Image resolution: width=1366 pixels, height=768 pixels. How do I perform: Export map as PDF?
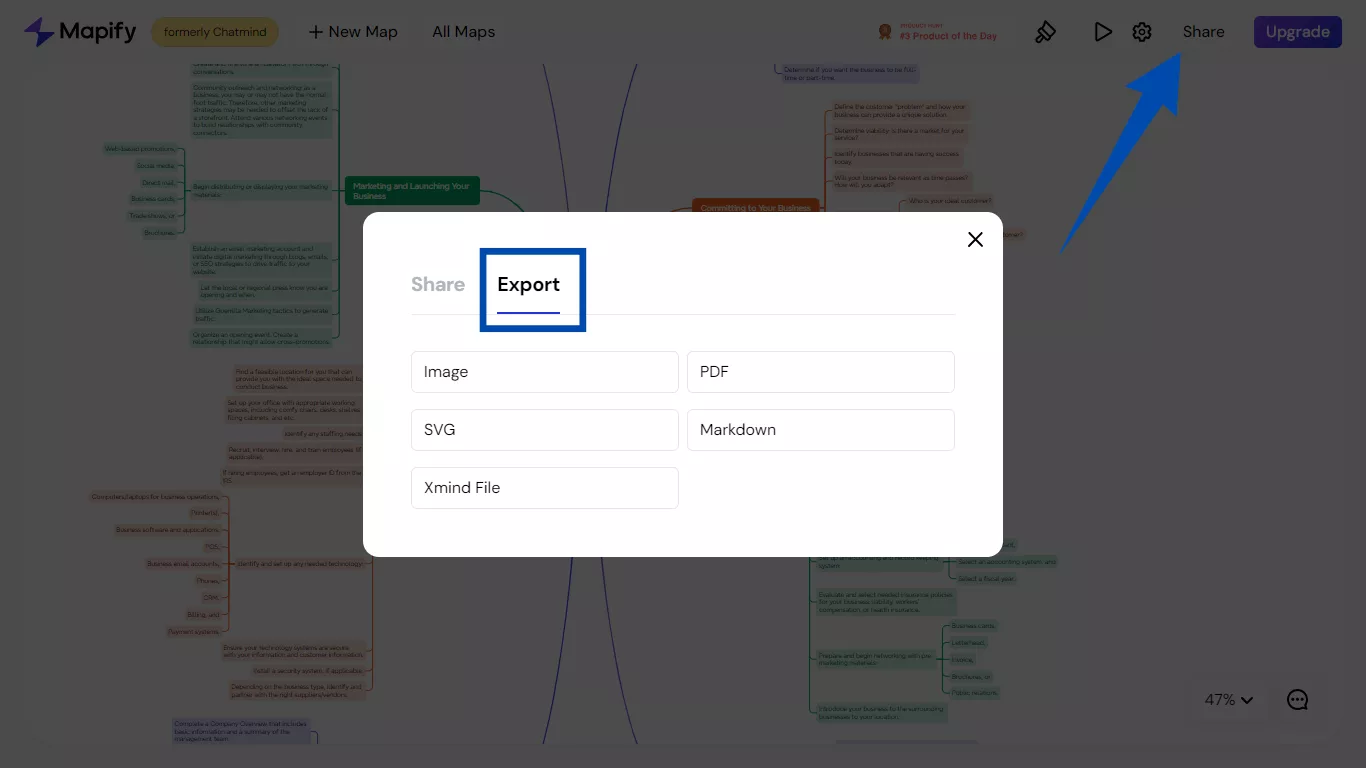click(x=821, y=372)
